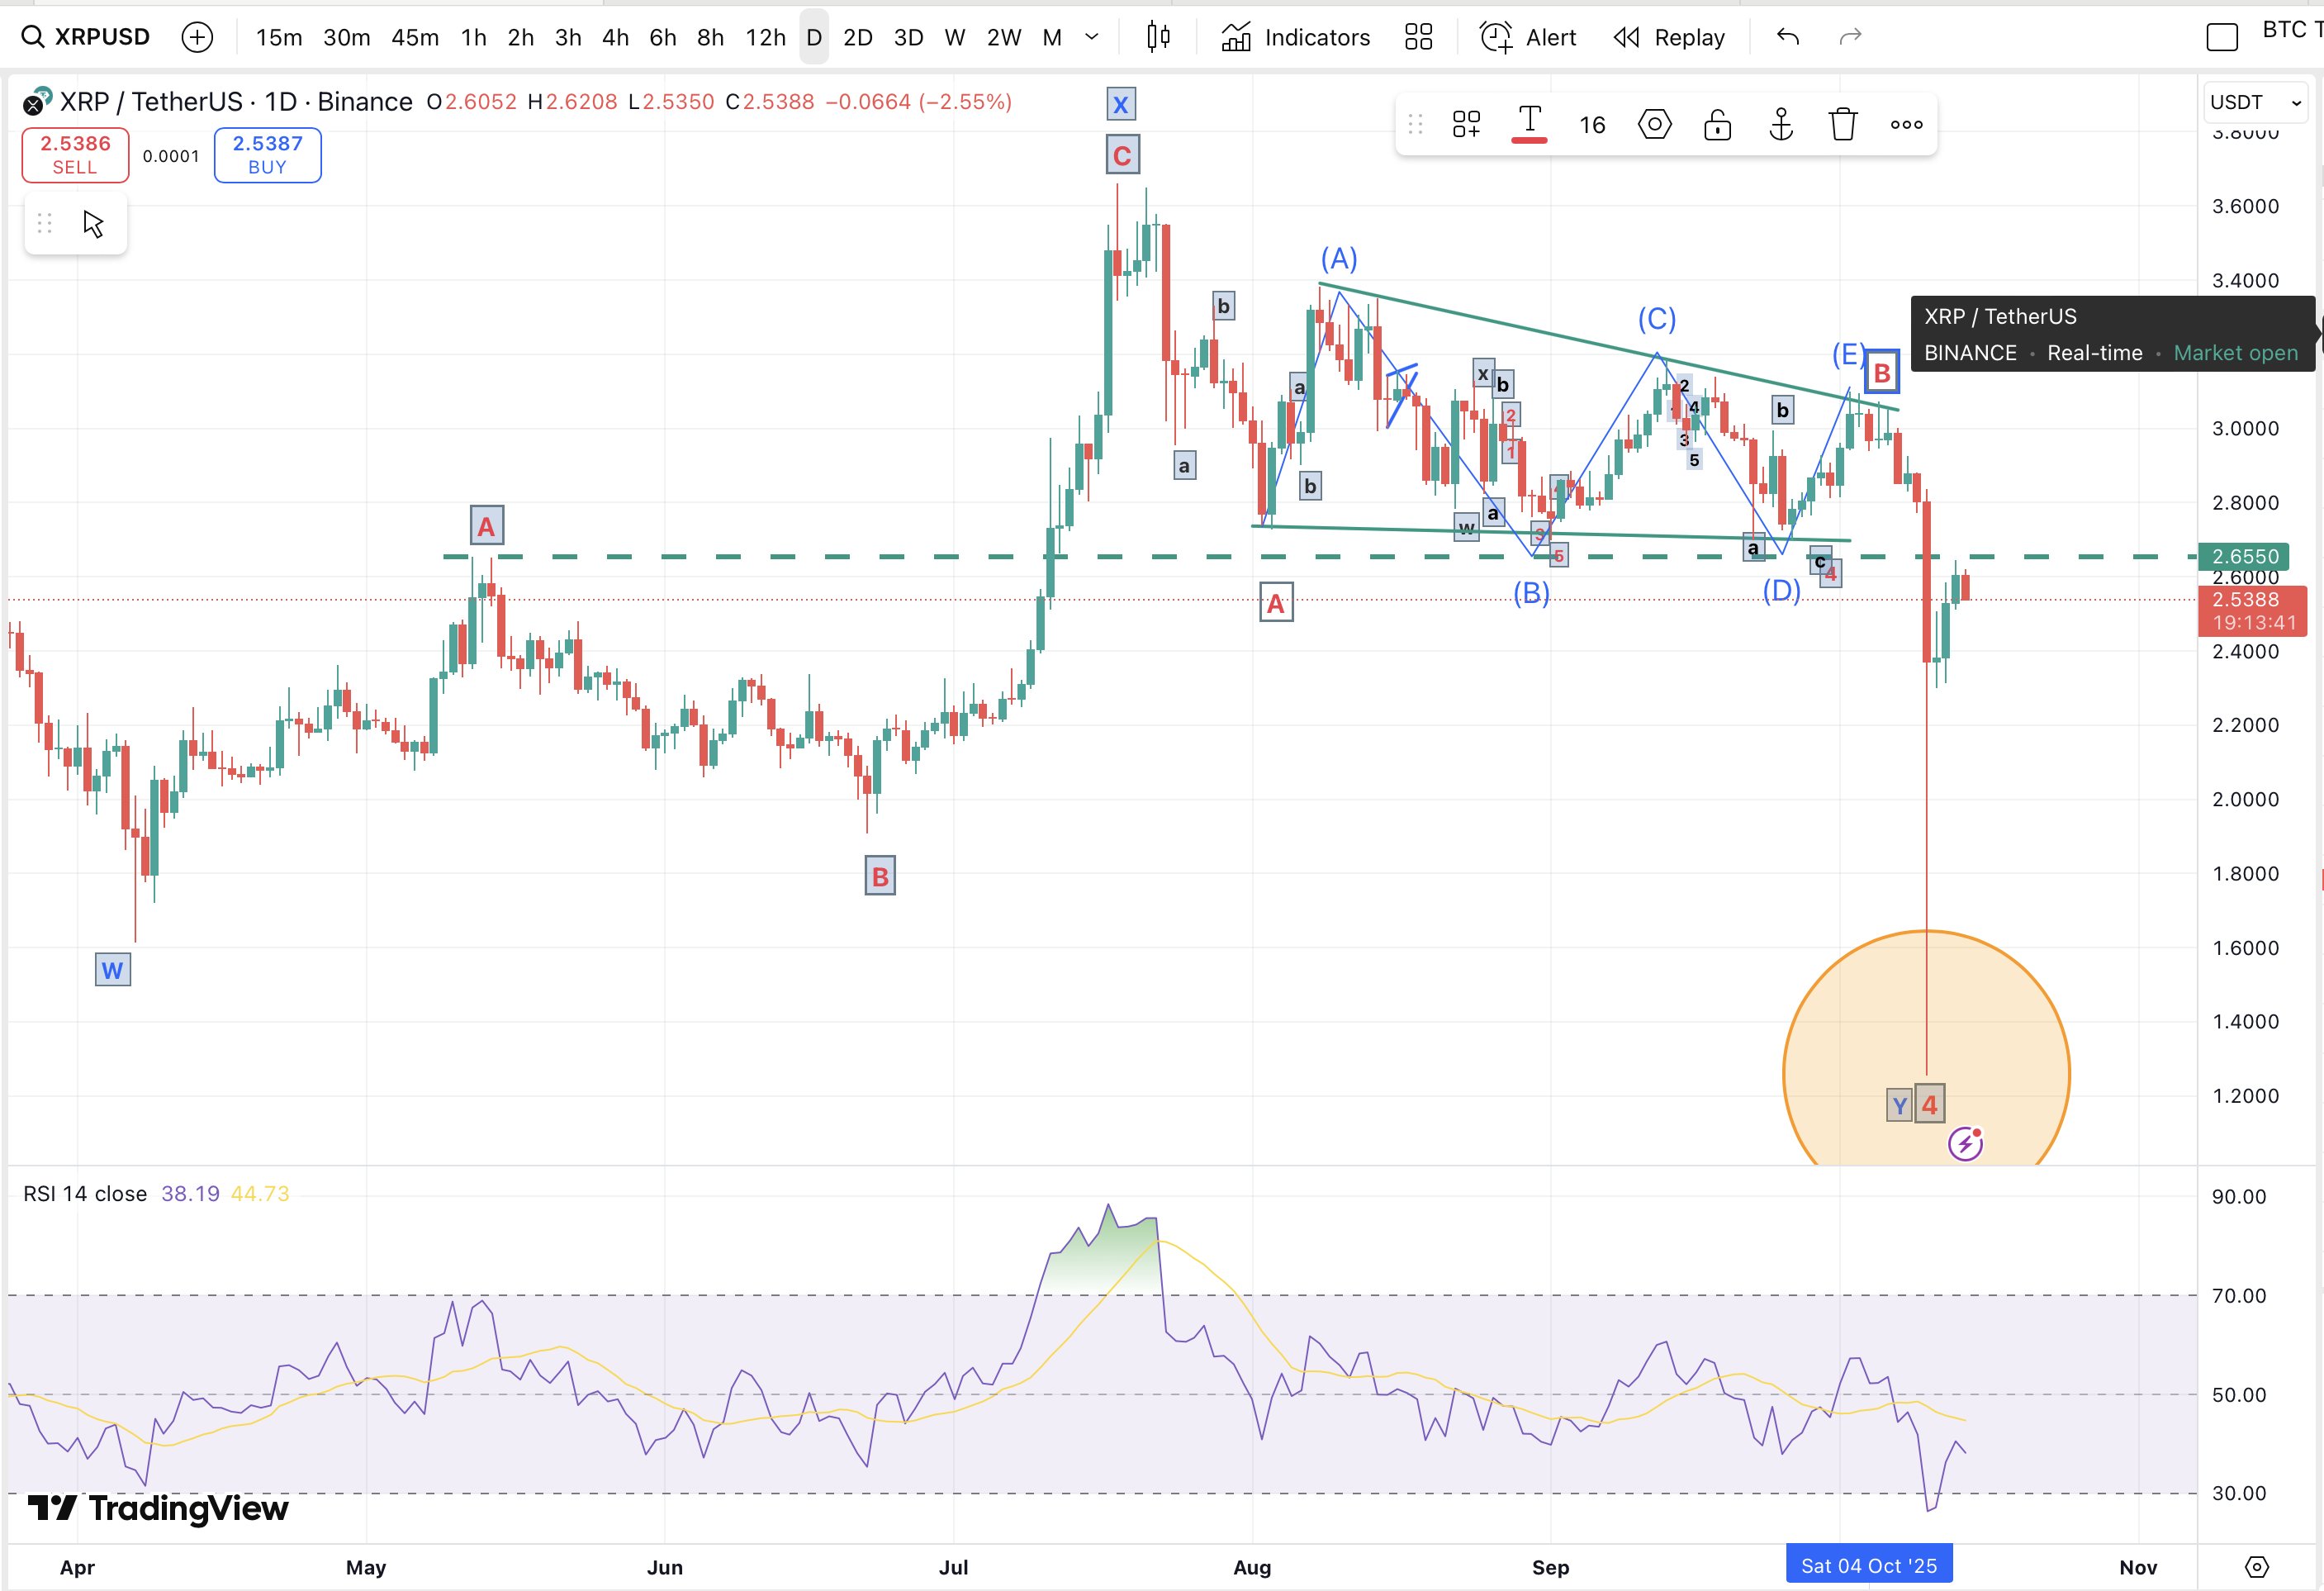Start Replay mode
The image size is (2324, 1591).
[x=1668, y=37]
